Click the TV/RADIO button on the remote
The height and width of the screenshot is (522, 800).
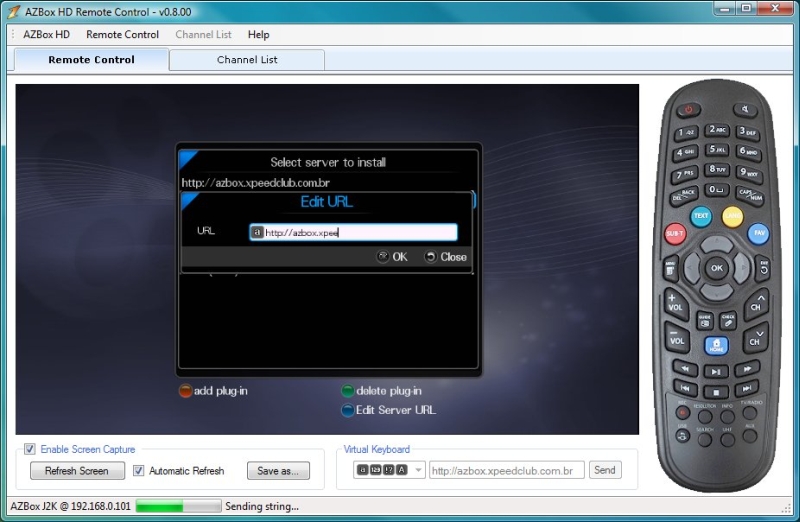[750, 412]
